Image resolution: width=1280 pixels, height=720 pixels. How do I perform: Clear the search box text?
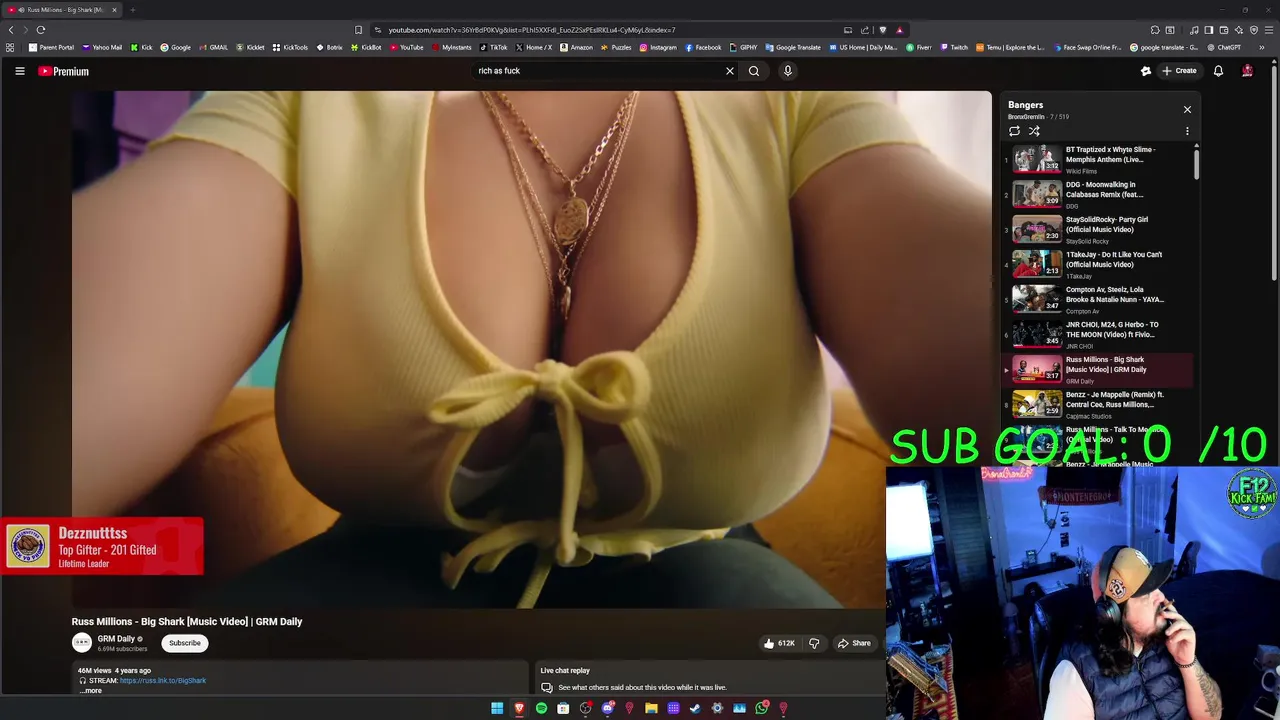[730, 71]
